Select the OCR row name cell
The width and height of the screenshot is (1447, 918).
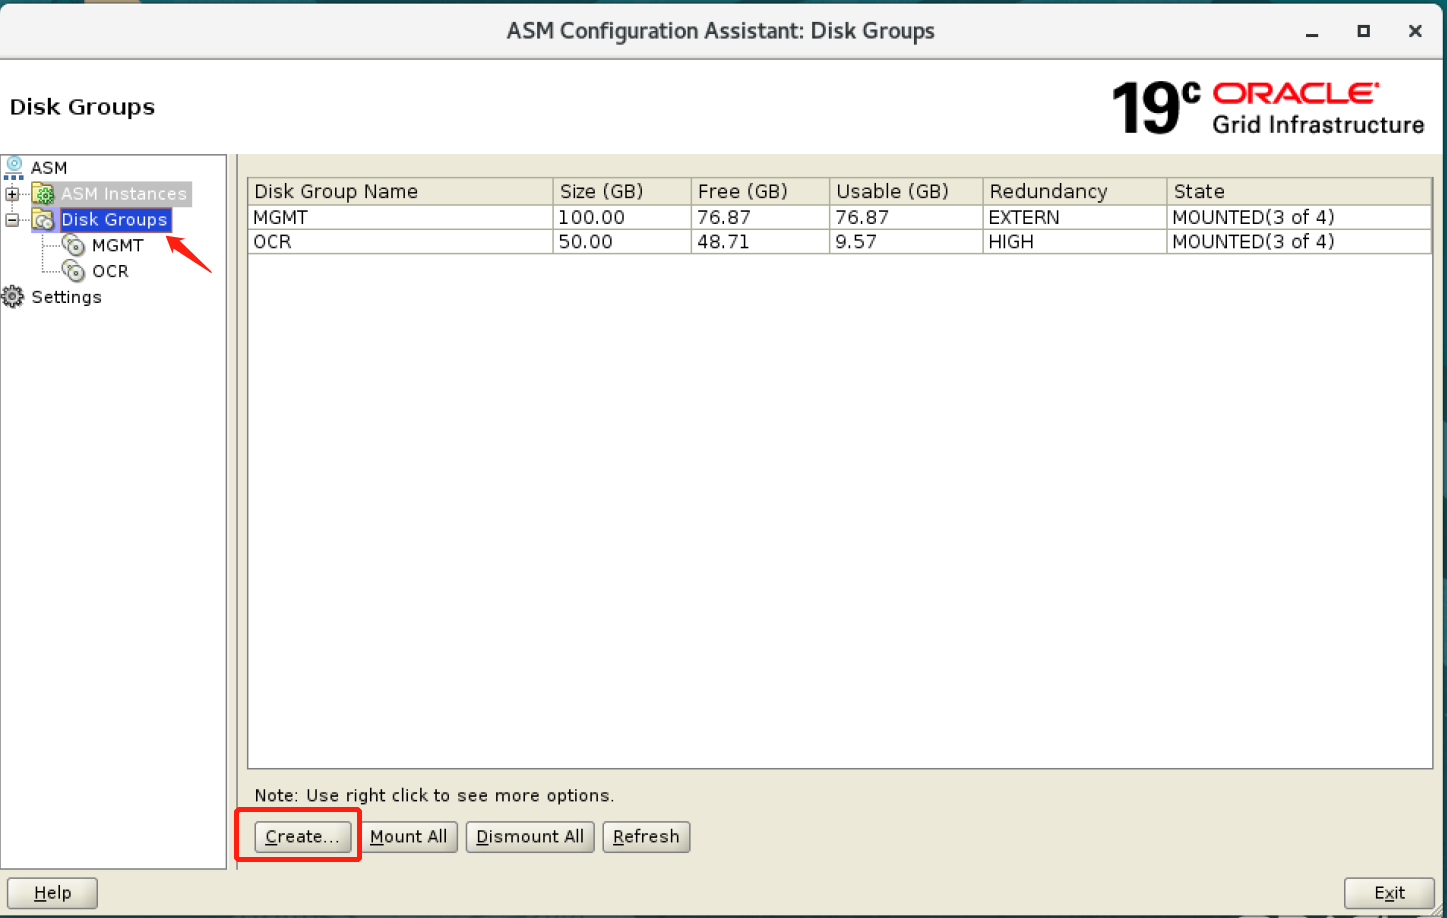point(400,242)
